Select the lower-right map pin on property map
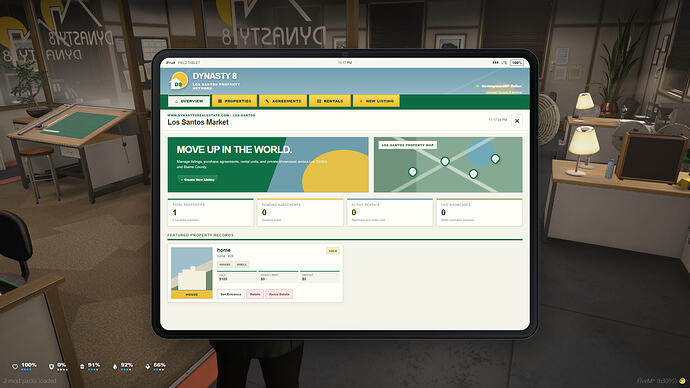Image resolution: width=690 pixels, height=388 pixels. tap(473, 174)
